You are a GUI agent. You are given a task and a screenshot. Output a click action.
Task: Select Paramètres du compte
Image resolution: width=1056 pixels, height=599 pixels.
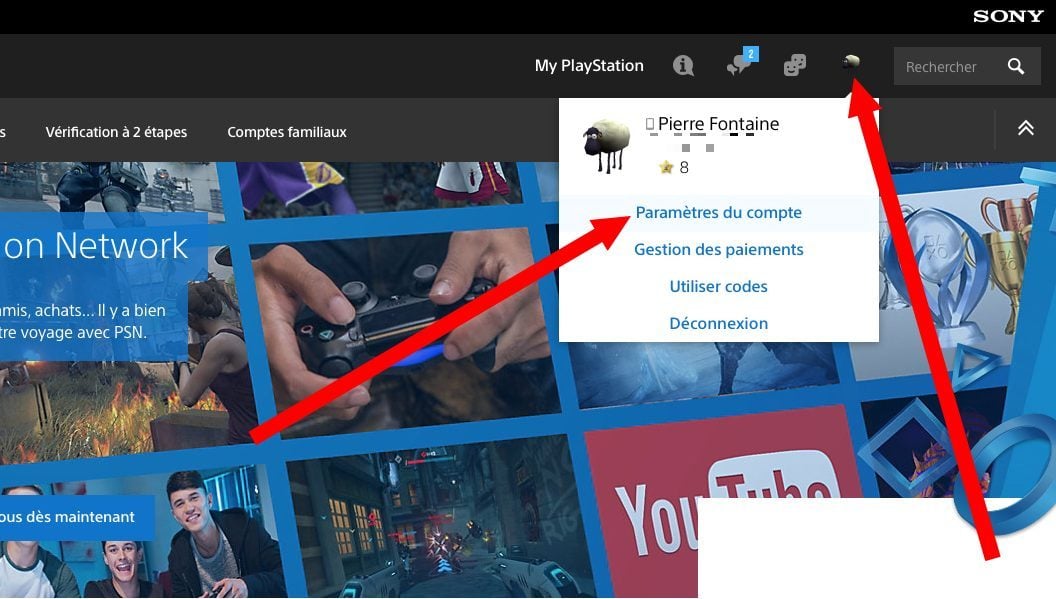point(719,212)
